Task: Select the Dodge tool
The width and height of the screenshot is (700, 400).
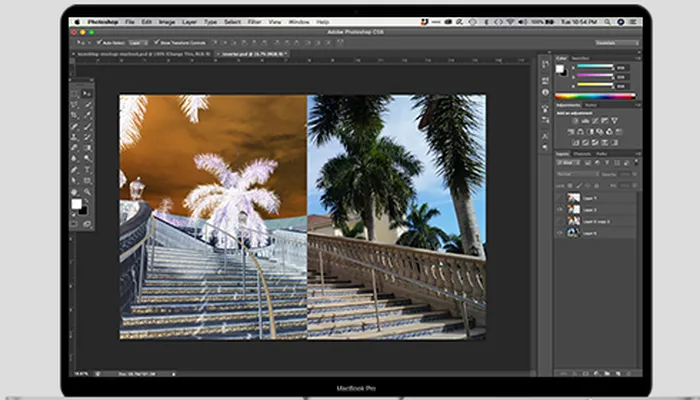Action: click(x=88, y=159)
